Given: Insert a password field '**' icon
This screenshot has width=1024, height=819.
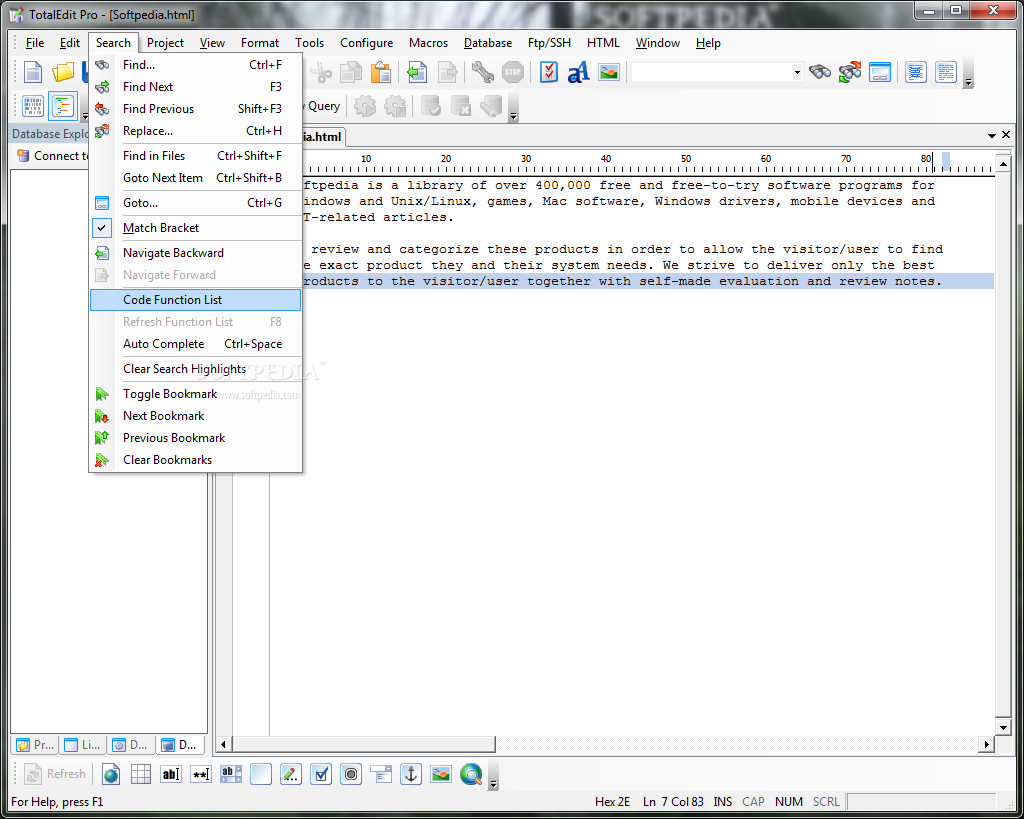Looking at the screenshot, I should 201,774.
